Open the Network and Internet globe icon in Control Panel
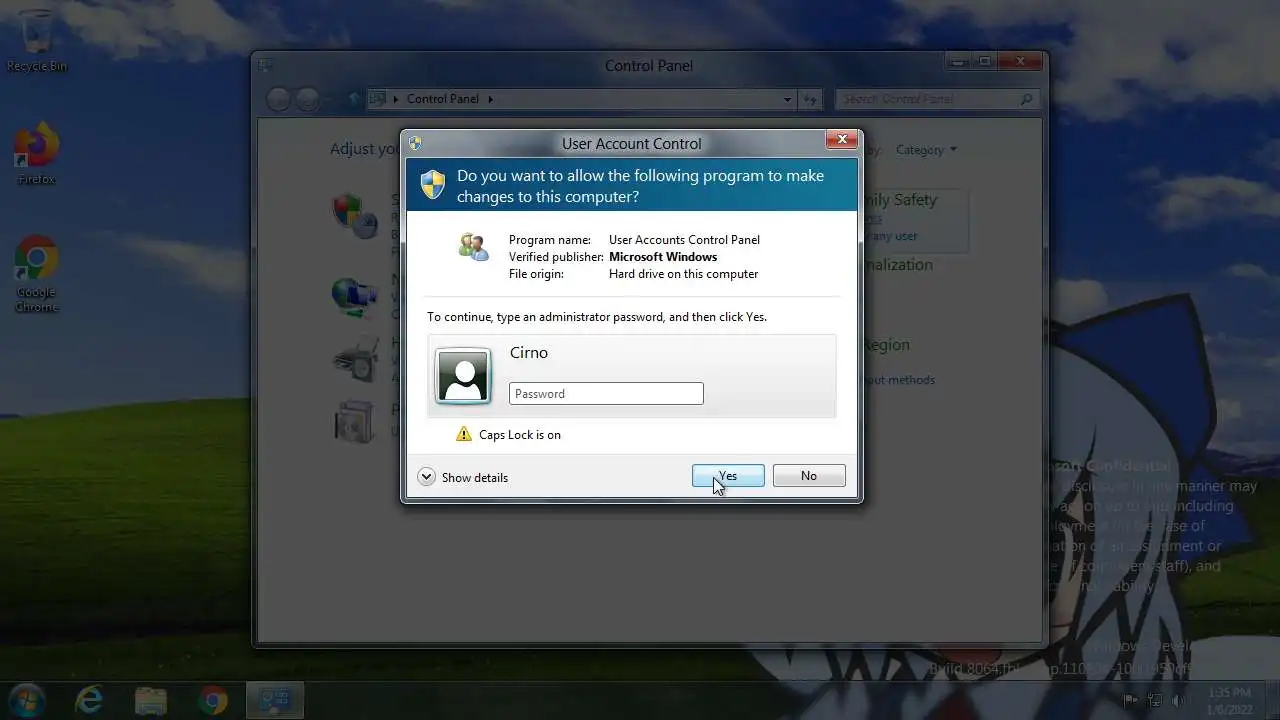Viewport: 1280px width, 720px height. coord(355,296)
